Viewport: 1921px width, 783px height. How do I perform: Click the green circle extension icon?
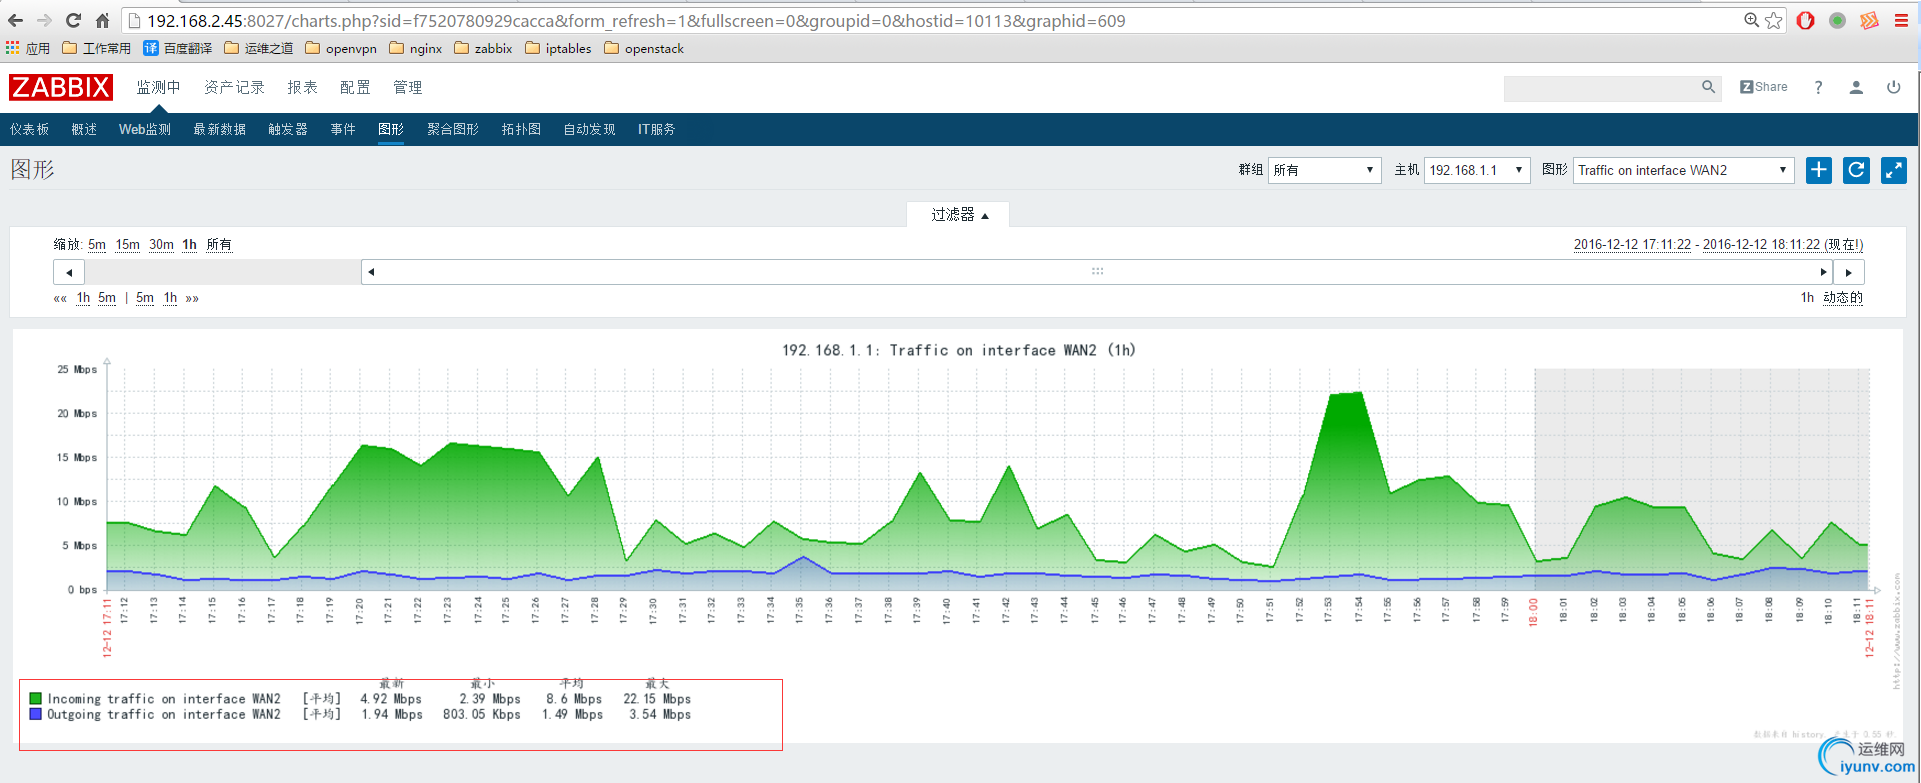(1838, 20)
